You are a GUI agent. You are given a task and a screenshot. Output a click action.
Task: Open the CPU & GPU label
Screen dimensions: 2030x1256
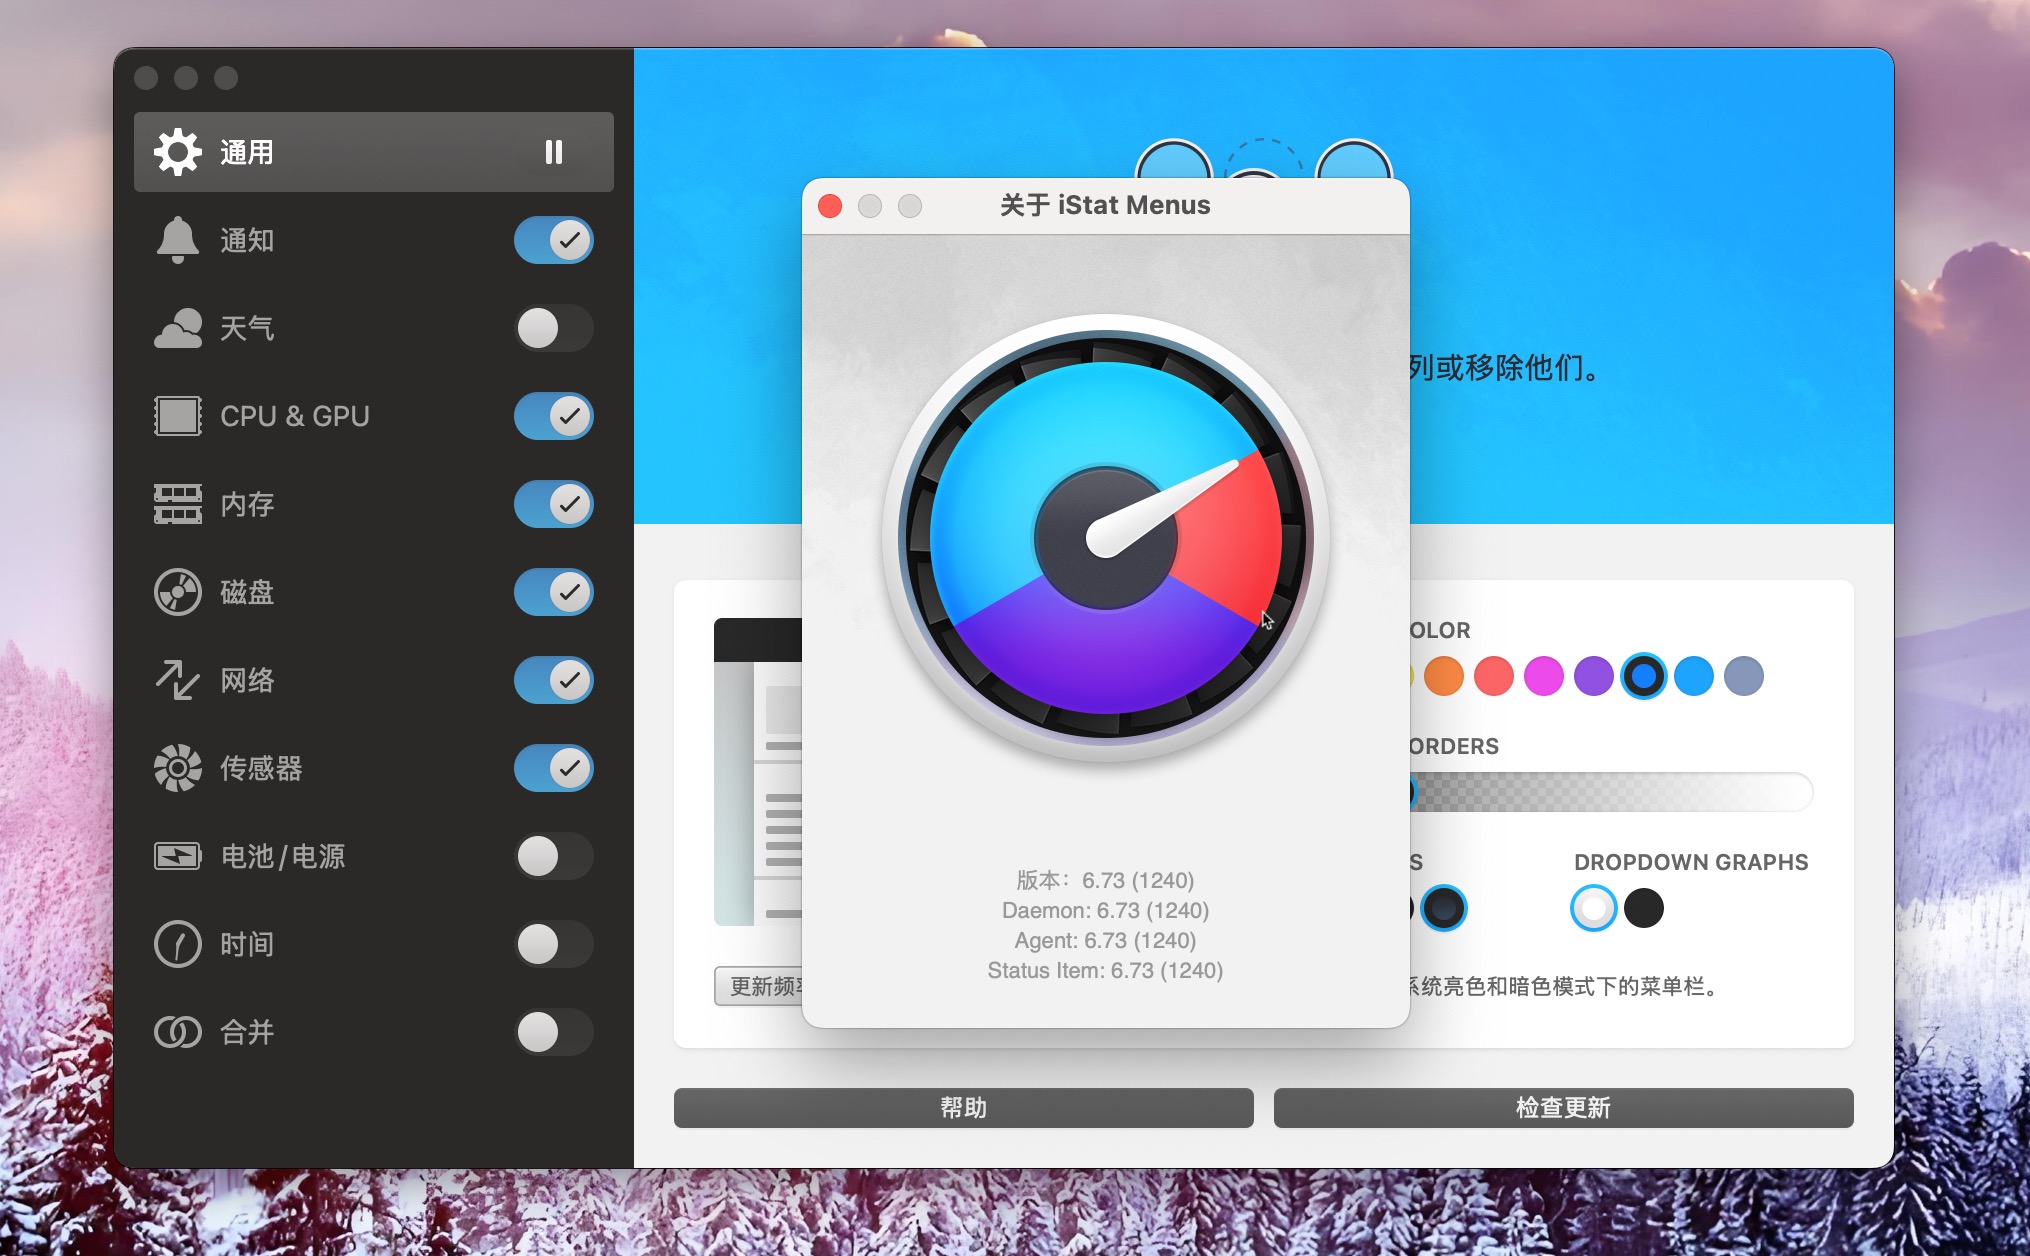point(295,416)
